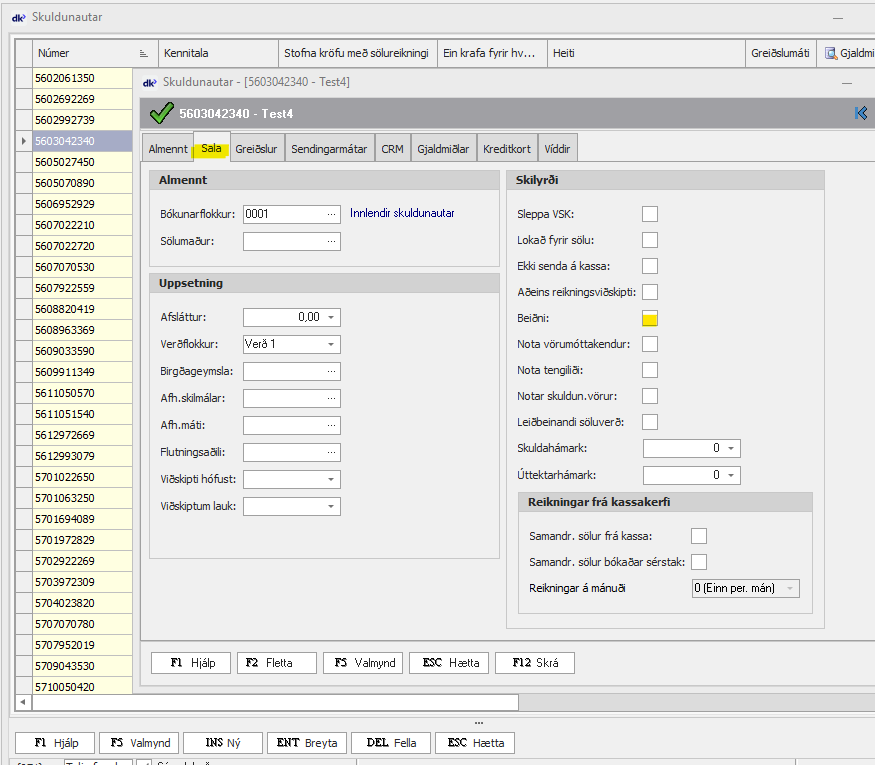Toggle the Lokað fyrir sölu checkbox
Screen dimensions: 875x765
(x=650, y=240)
